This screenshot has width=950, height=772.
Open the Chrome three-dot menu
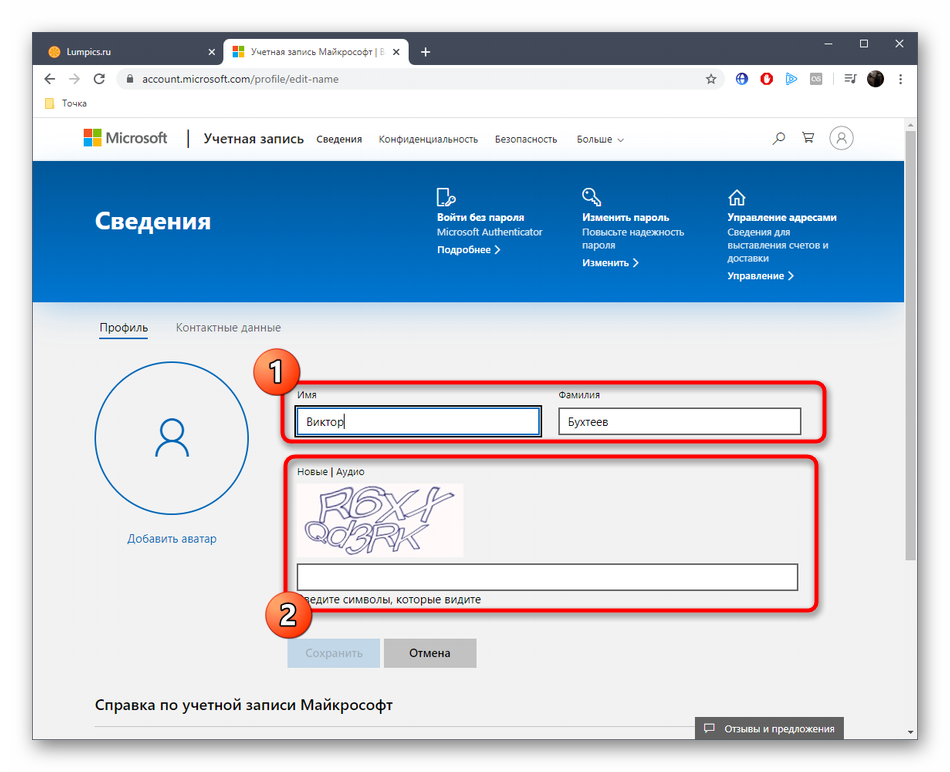[x=900, y=79]
